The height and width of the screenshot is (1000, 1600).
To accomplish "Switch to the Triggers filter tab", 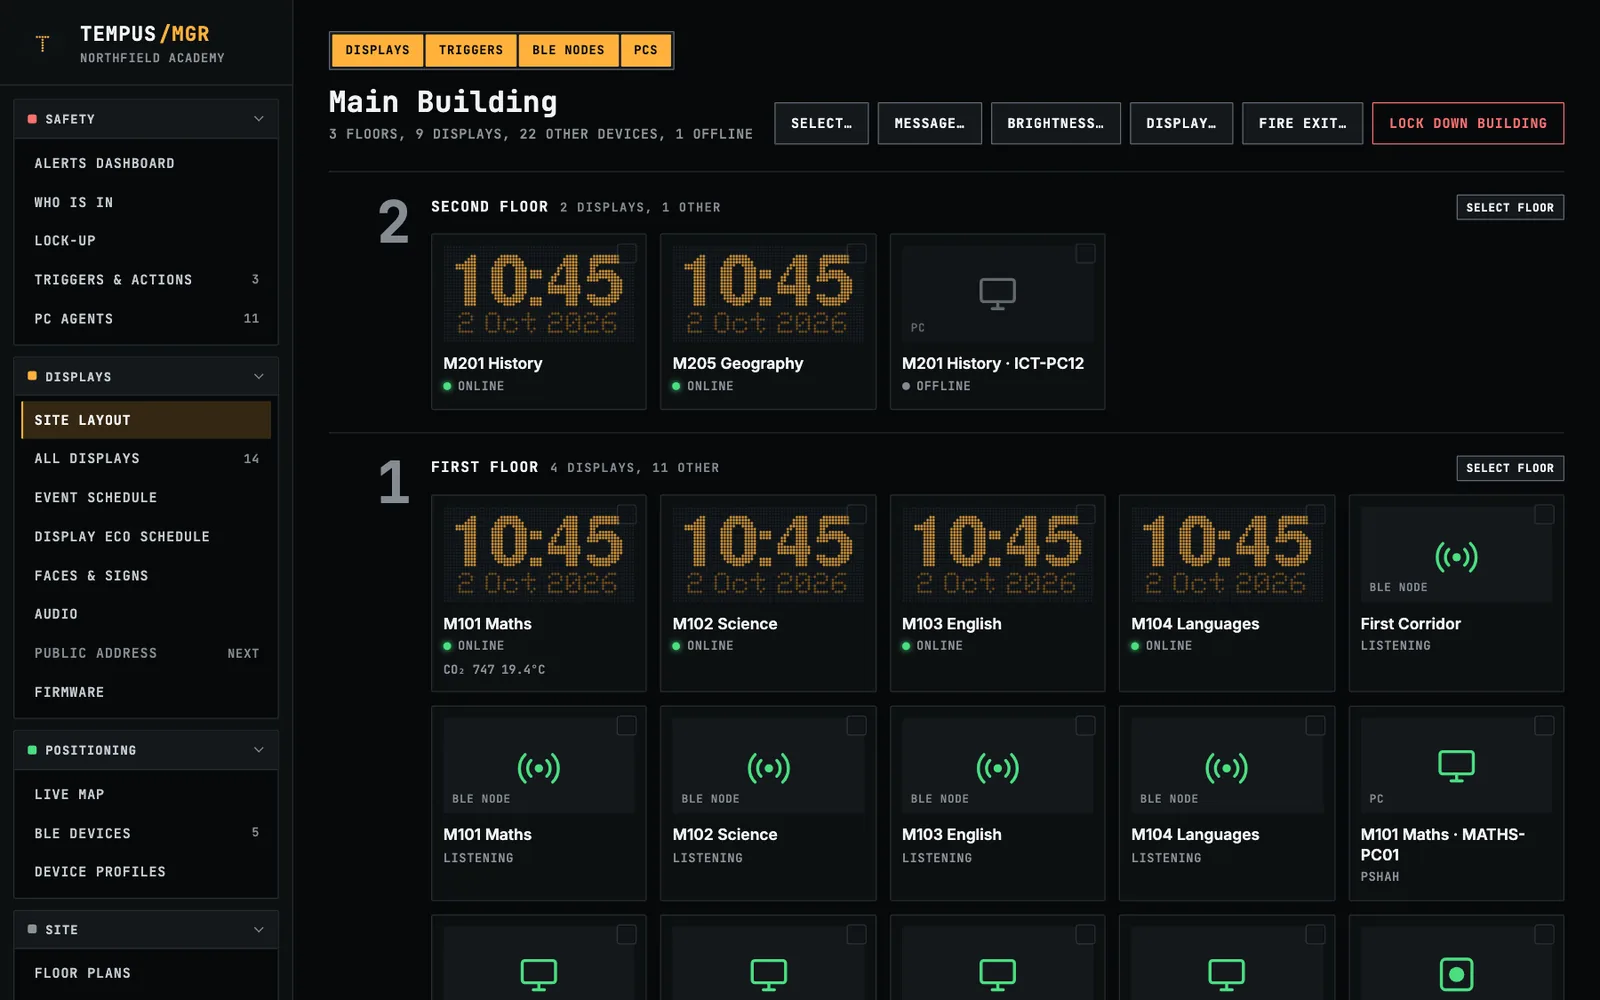I will 471,50.
